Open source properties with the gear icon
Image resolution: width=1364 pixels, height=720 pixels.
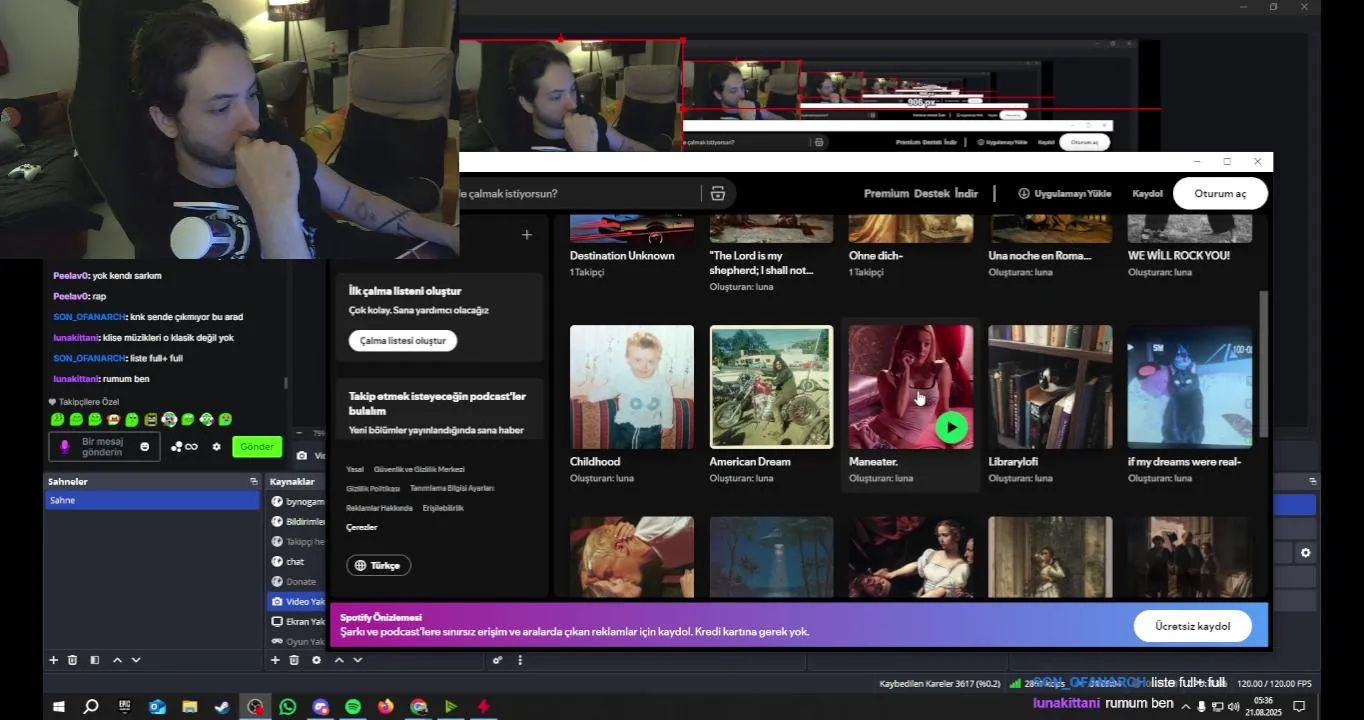[317, 660]
